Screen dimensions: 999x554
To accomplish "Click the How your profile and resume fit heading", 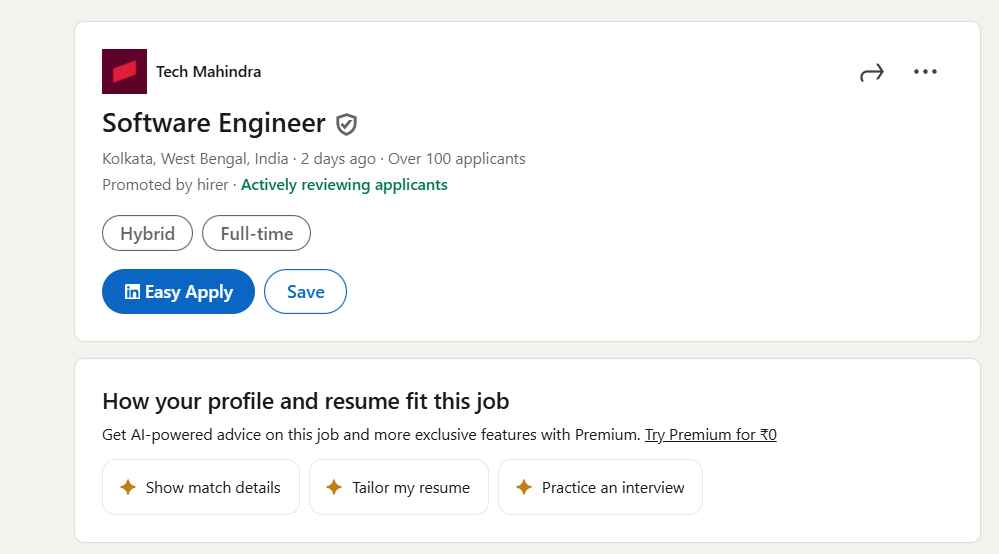I will pos(305,402).
